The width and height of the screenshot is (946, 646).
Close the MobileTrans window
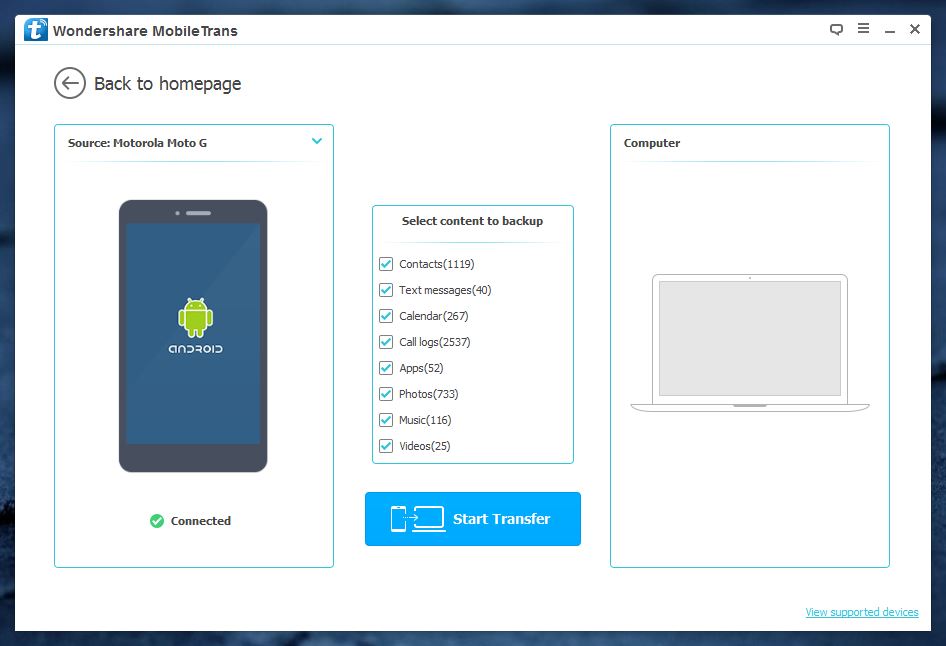pos(915,29)
